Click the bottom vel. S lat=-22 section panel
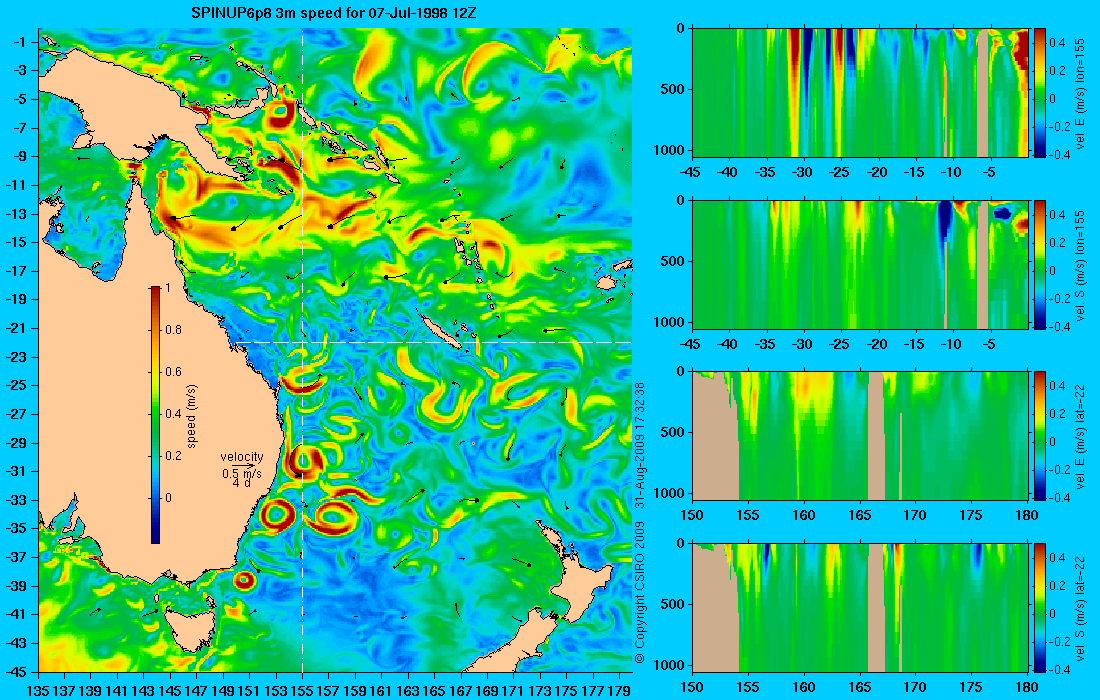Screen dimensions: 1100x700 860,607
